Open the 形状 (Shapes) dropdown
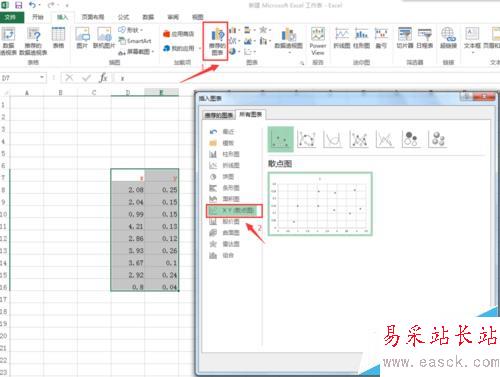 [130, 30]
